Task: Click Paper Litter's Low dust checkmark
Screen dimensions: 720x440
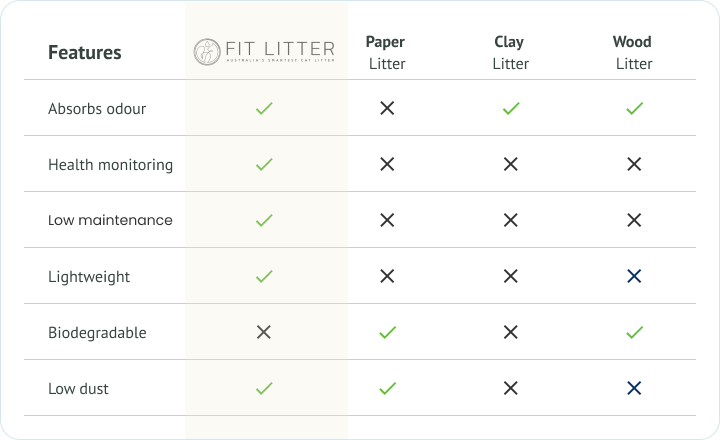Action: tap(387, 388)
